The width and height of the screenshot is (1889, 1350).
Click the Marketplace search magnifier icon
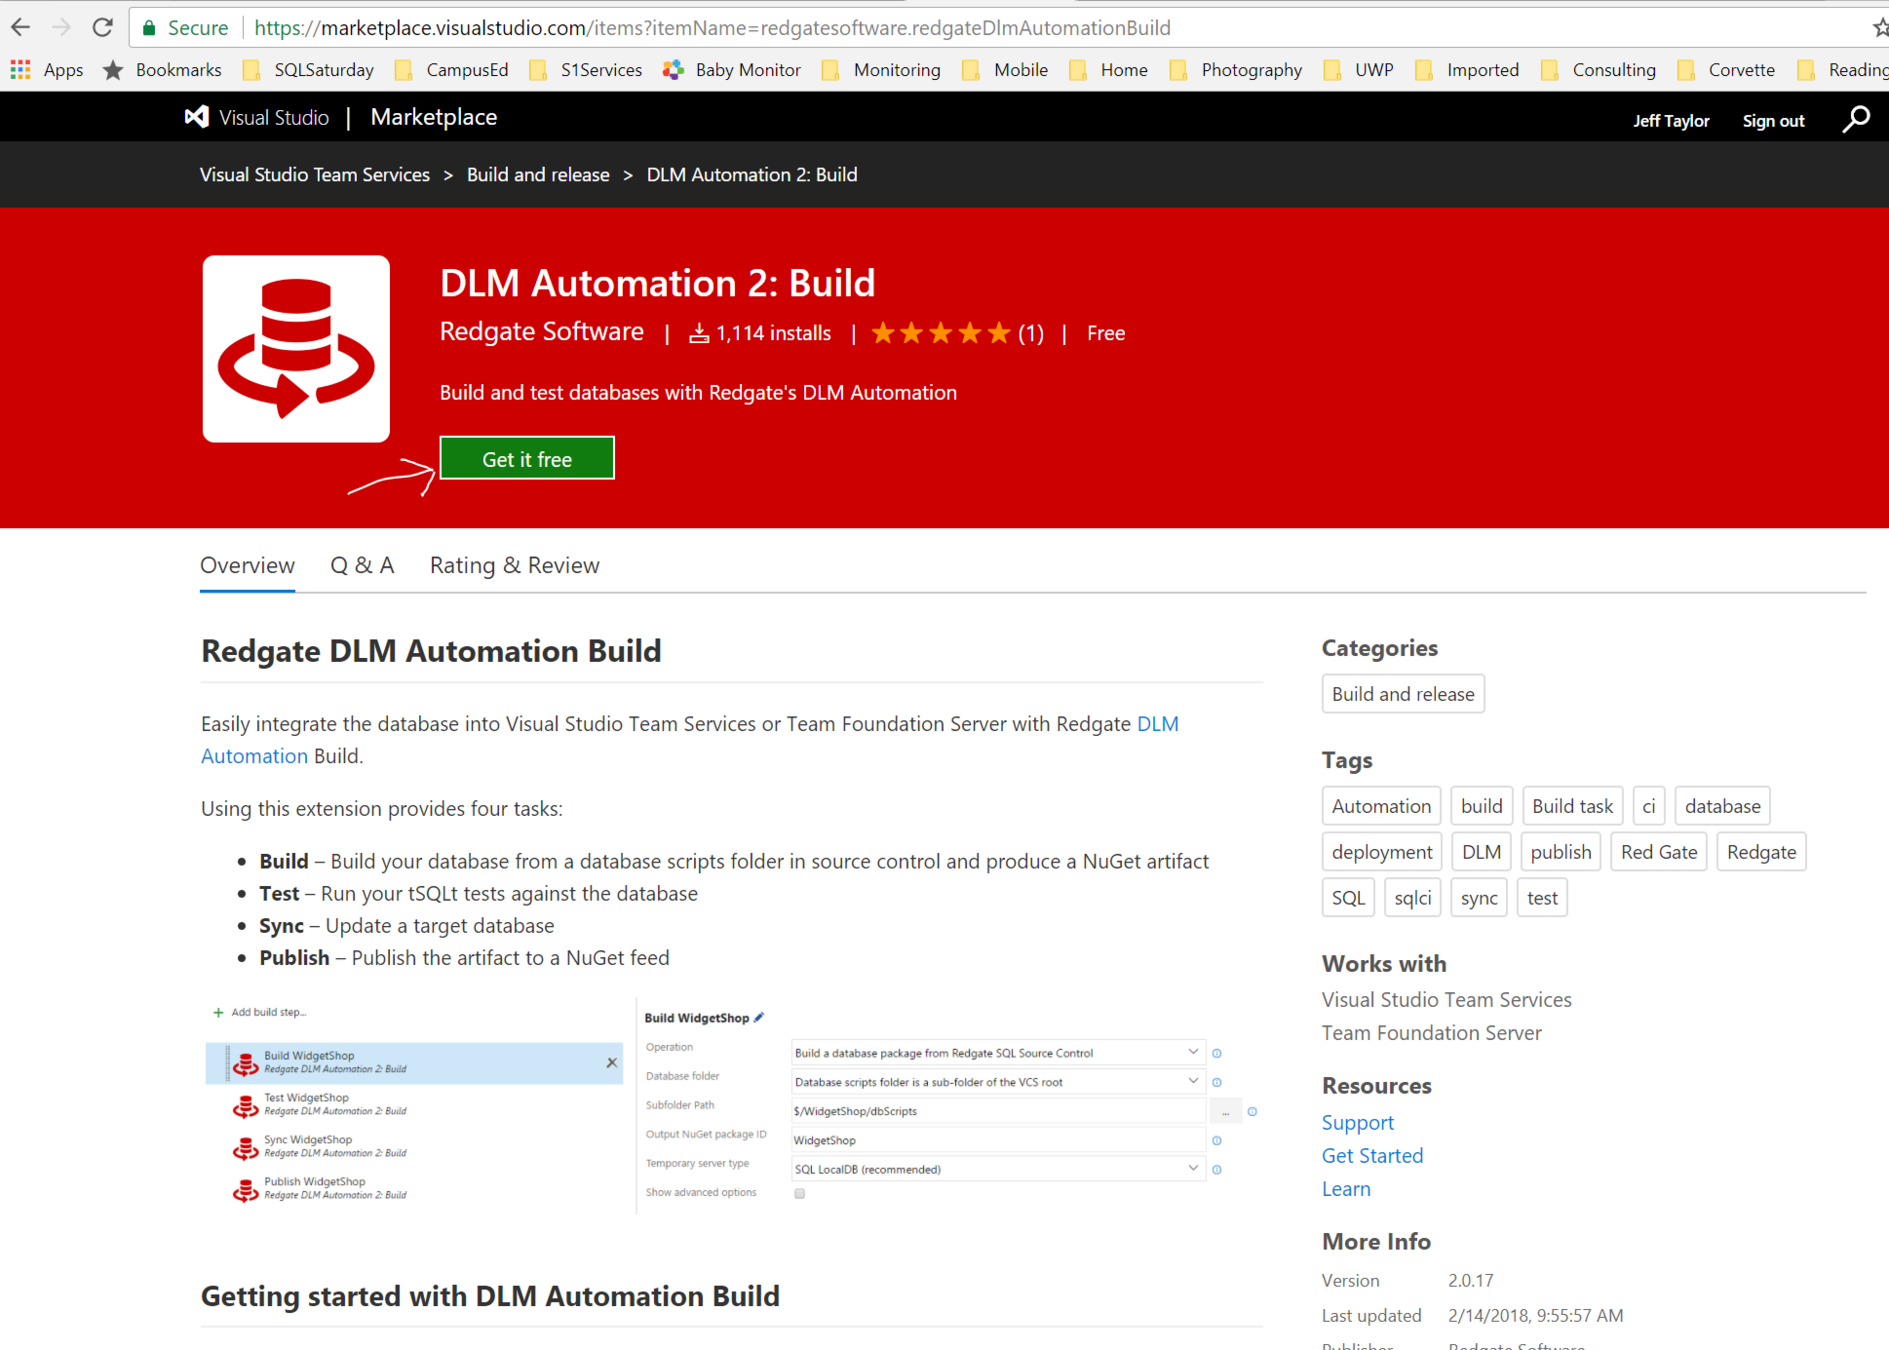tap(1856, 120)
